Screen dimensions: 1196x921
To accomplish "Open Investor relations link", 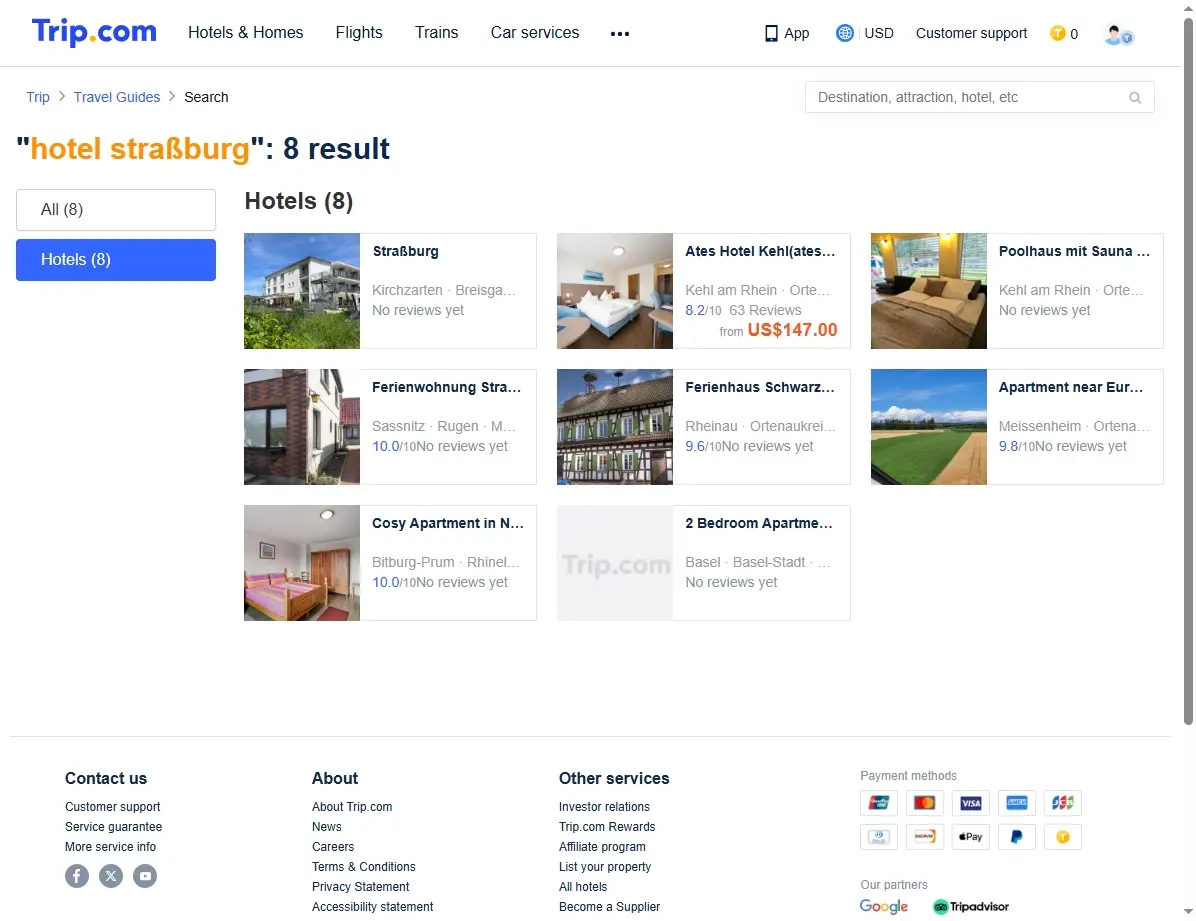I will (x=604, y=807).
